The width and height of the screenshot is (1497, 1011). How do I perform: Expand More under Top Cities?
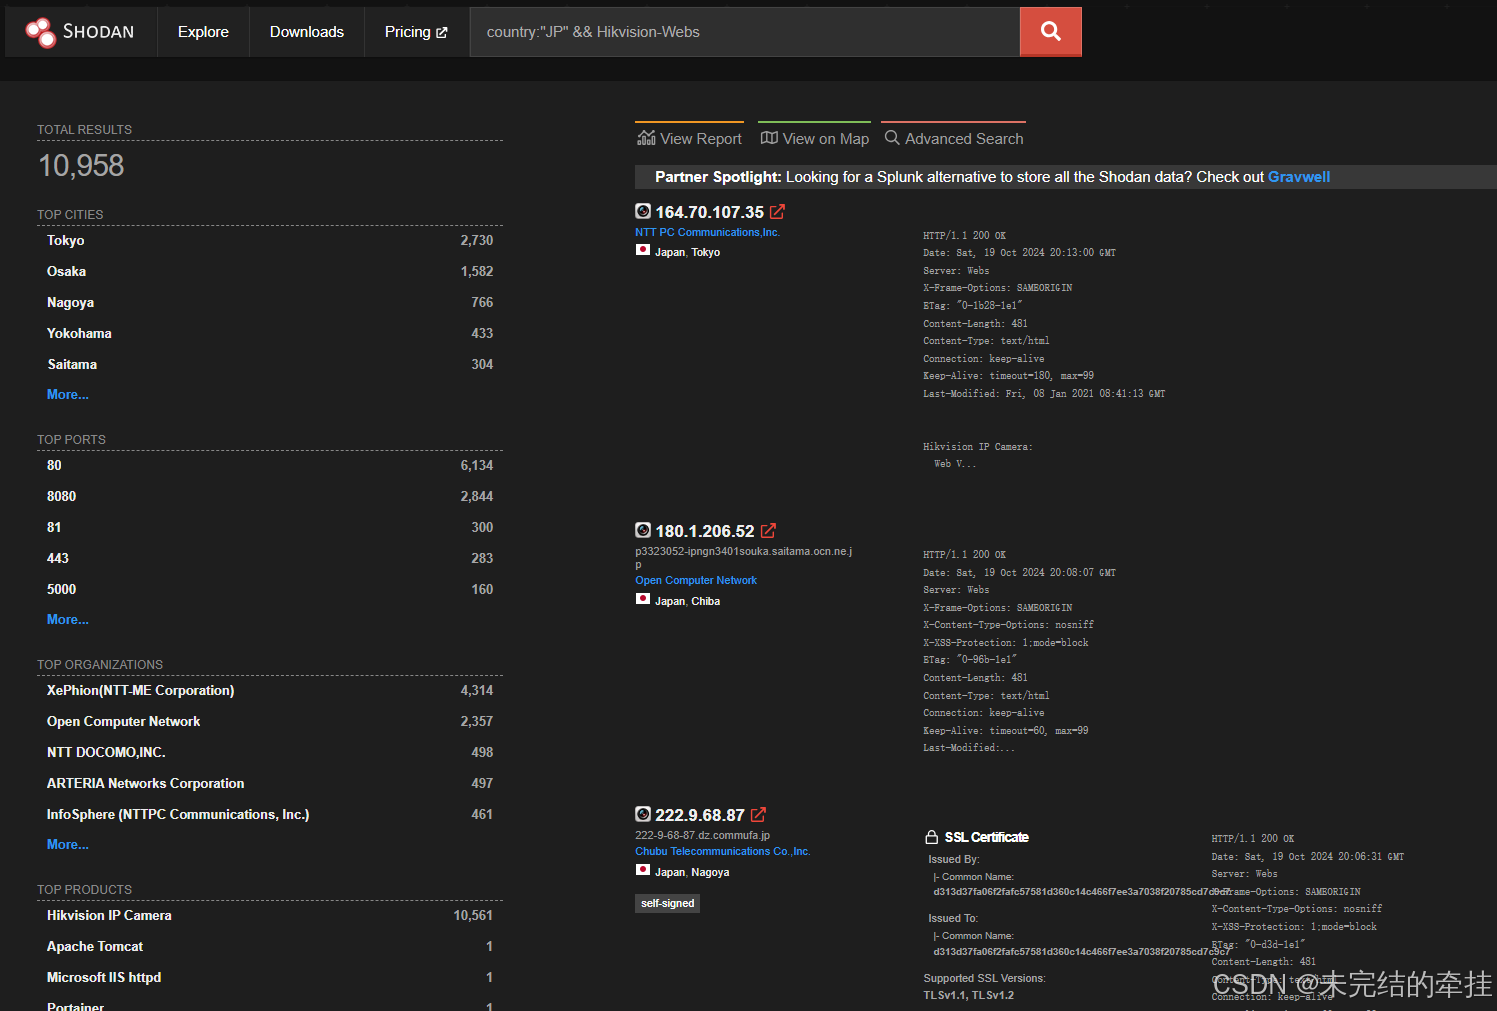[68, 394]
